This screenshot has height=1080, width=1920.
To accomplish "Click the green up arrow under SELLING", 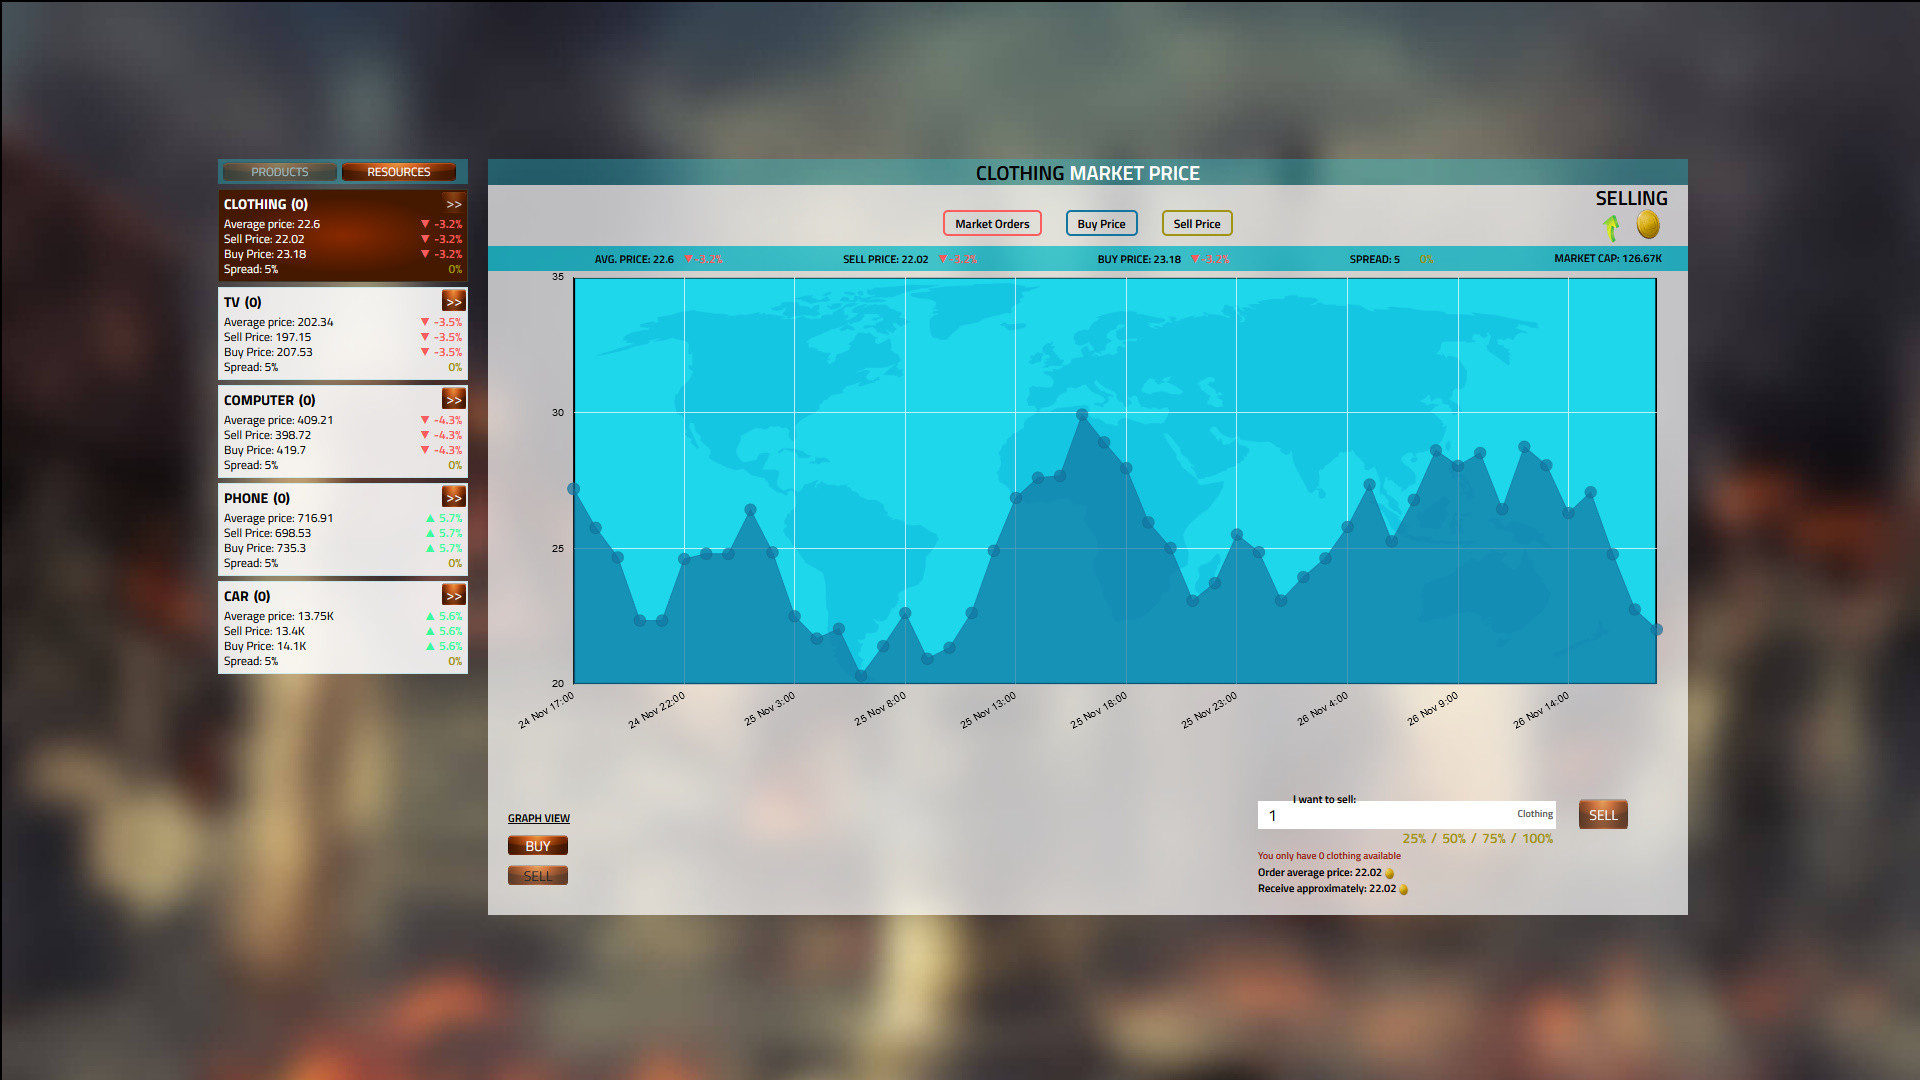I will click(x=1611, y=227).
